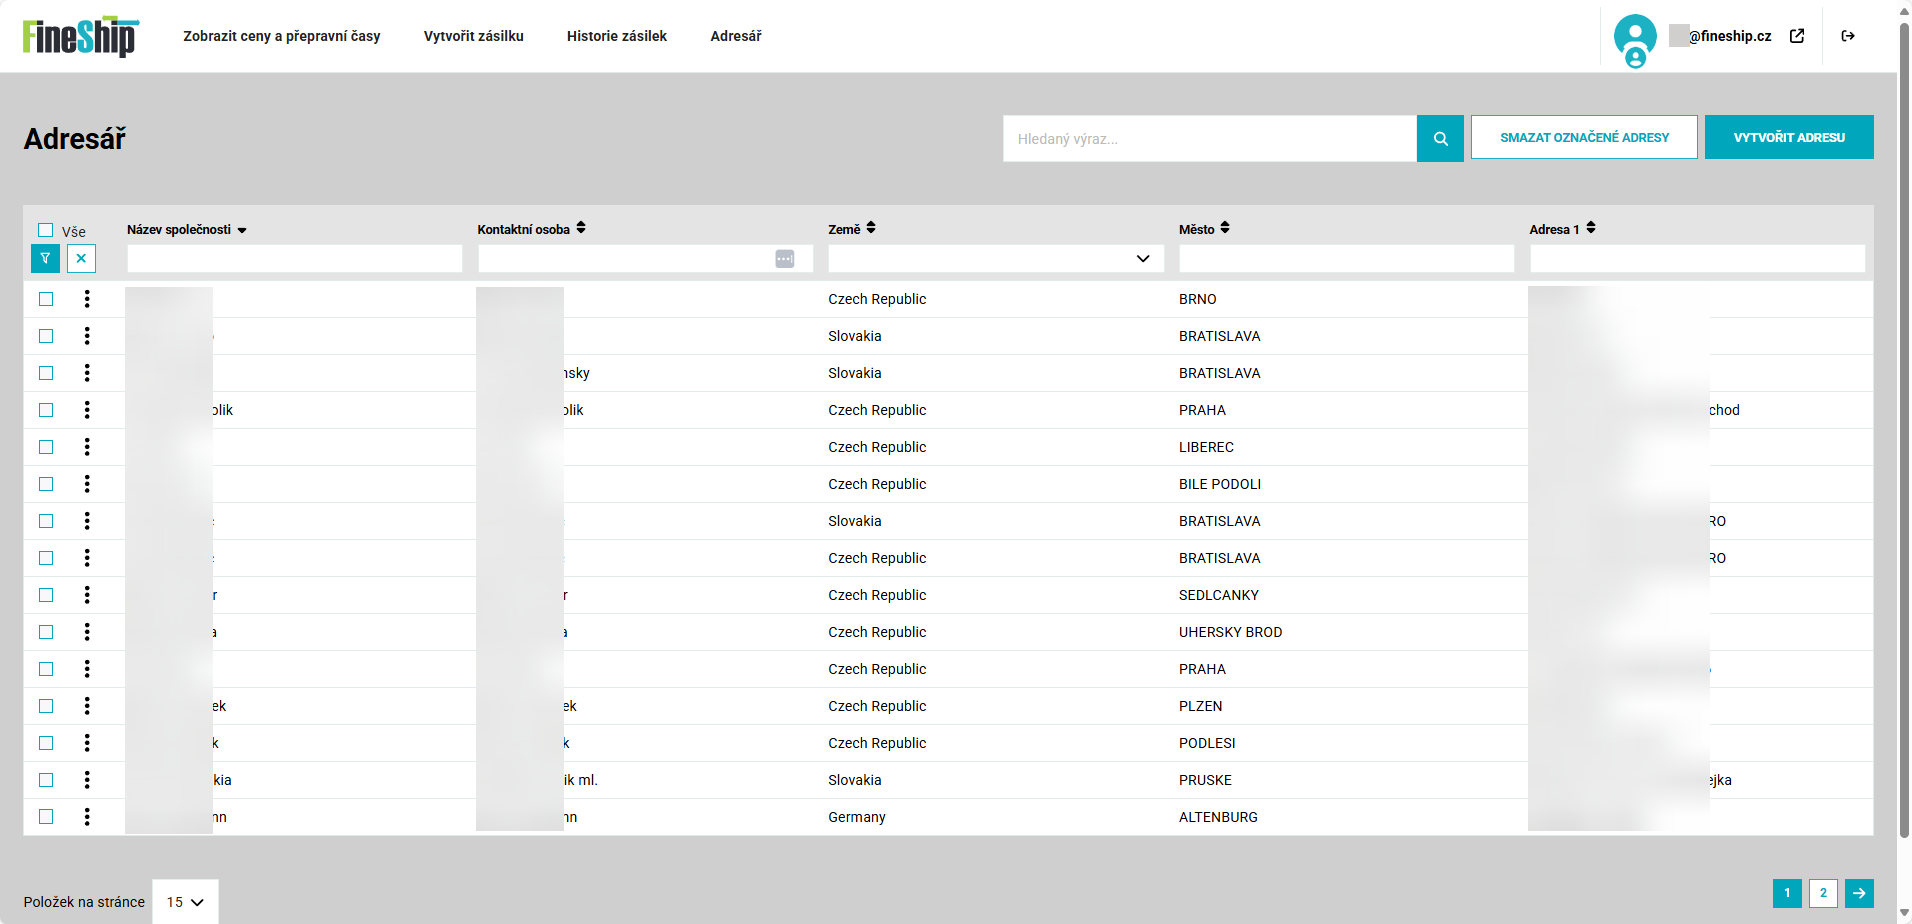Click the VYTVOŘIT ADRESU button

1788,138
